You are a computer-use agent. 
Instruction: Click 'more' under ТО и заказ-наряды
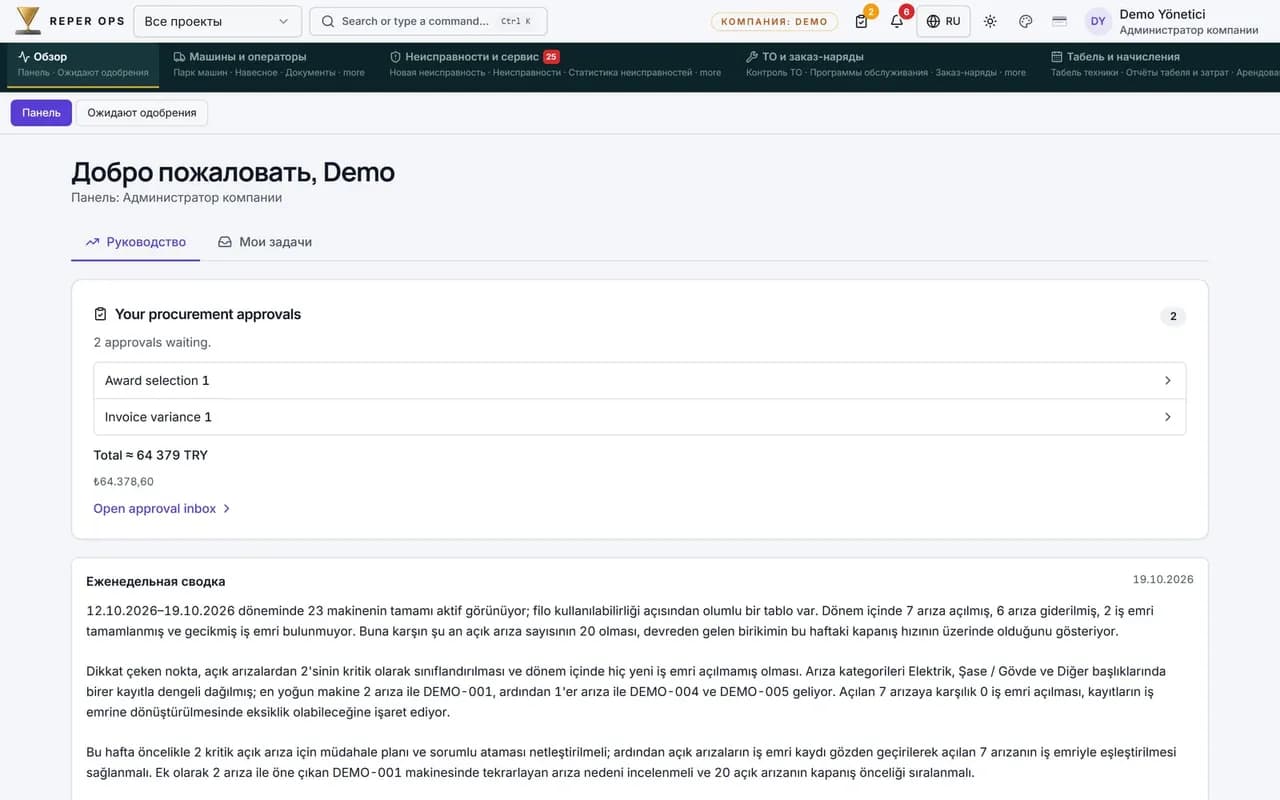tap(1015, 73)
